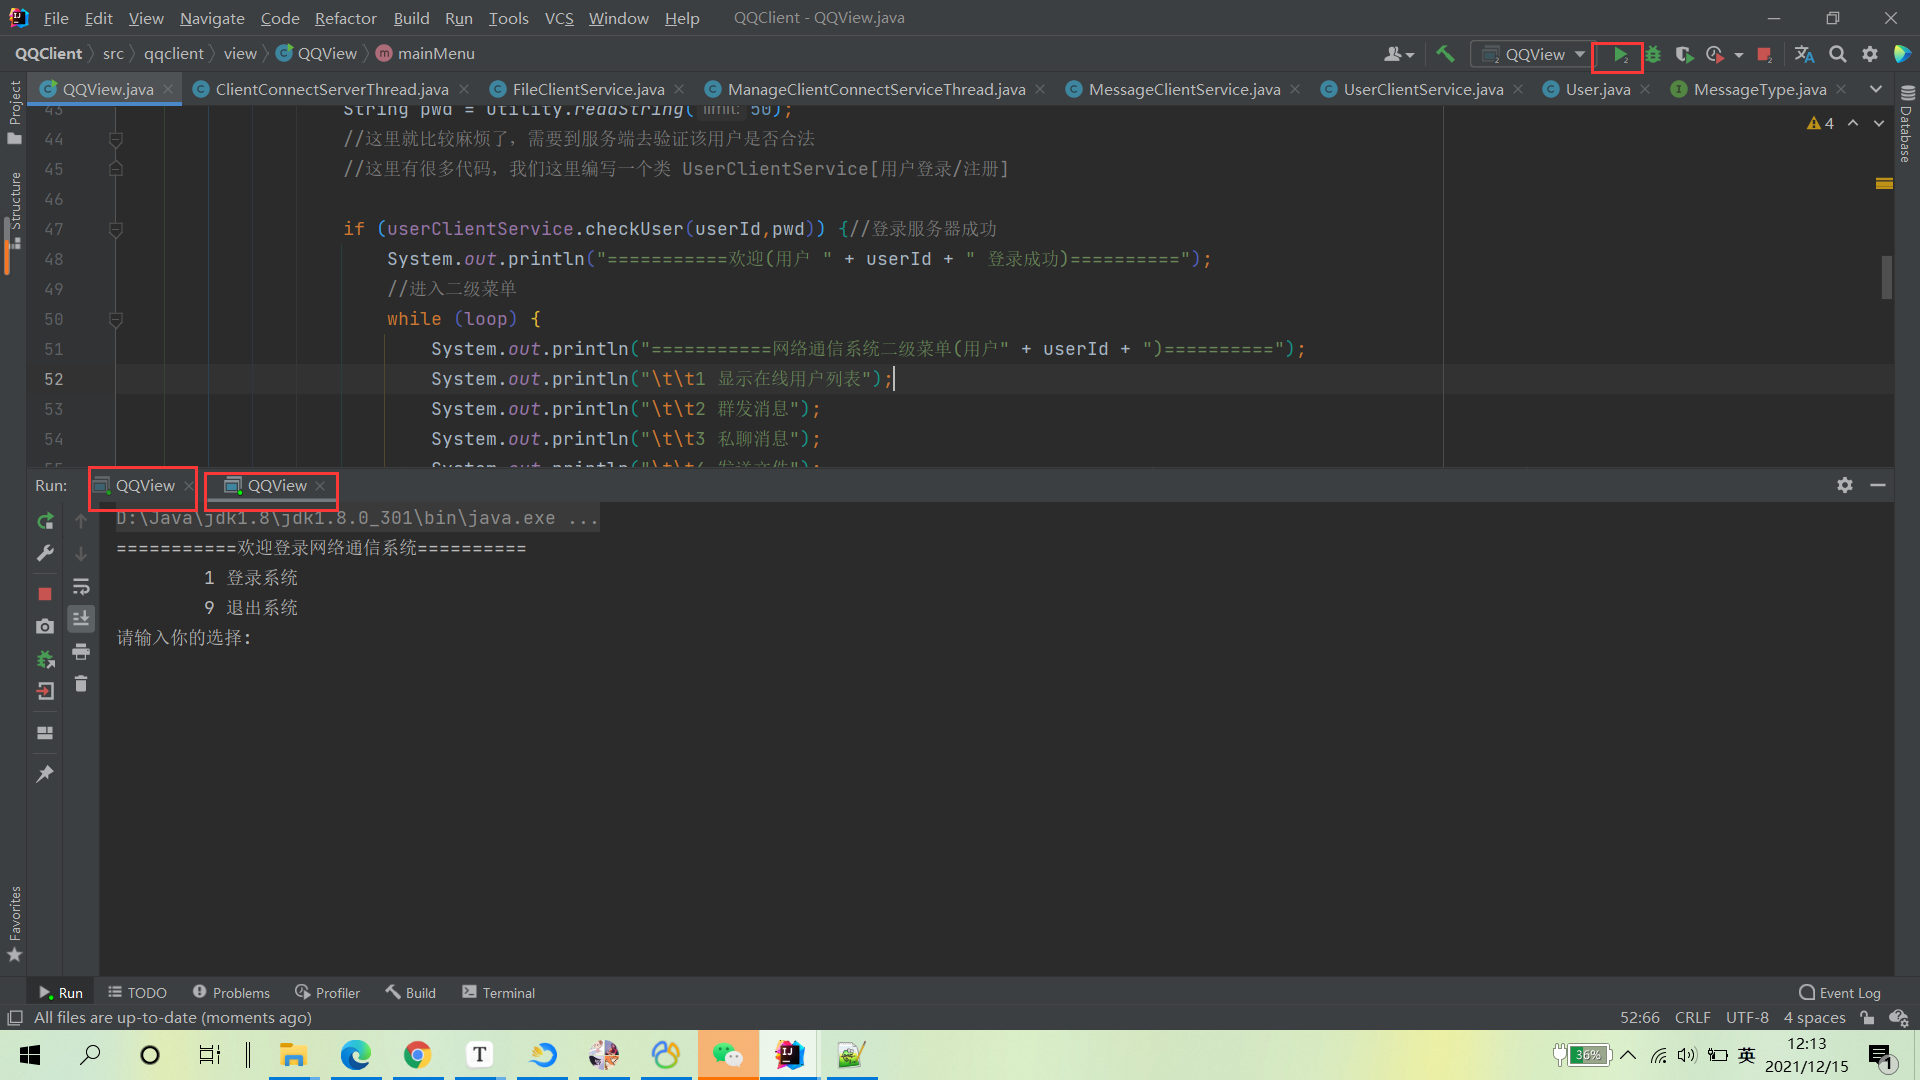The image size is (1920, 1080).
Task: Toggle read-only lock in status bar
Action: point(1867,1018)
